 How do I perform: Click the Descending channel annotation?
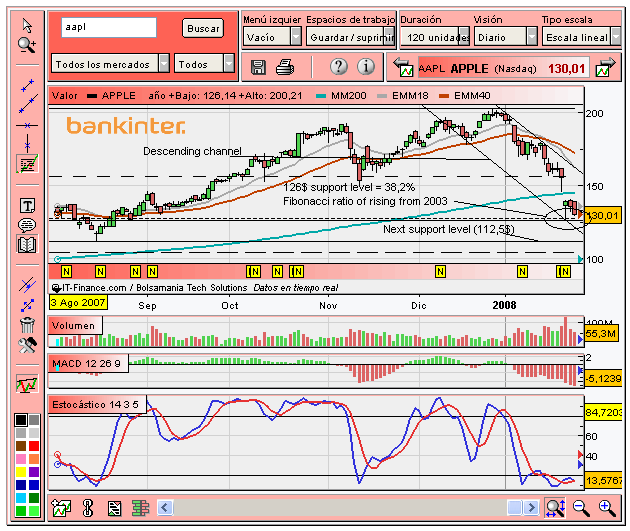192,151
